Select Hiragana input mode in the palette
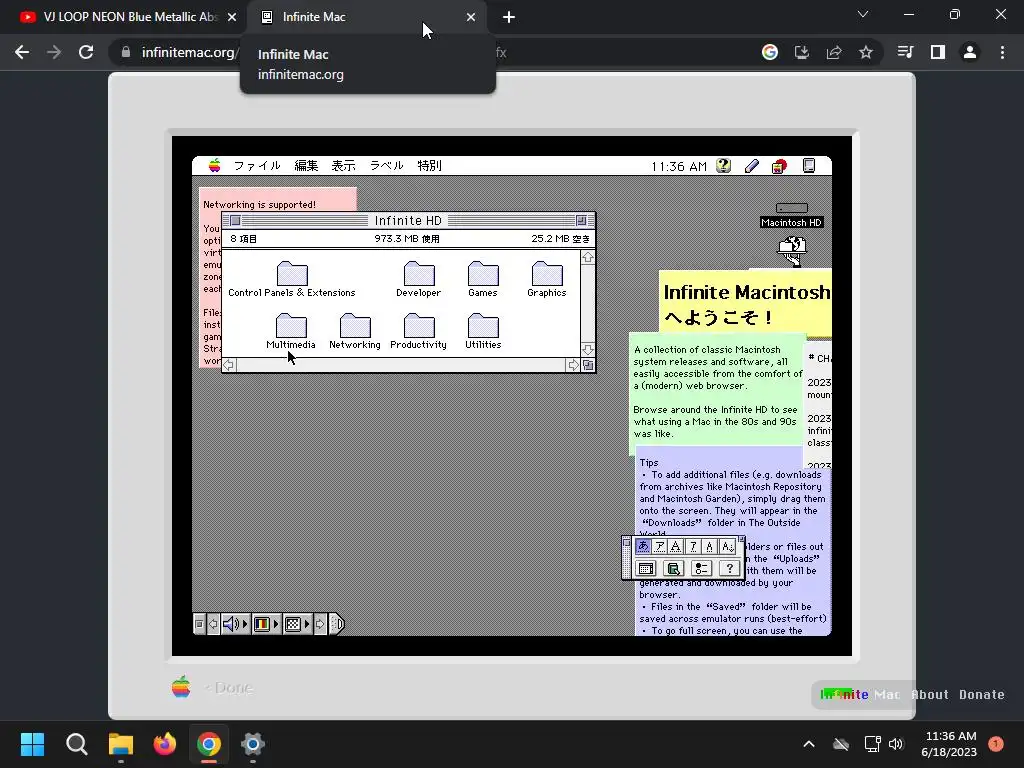The image size is (1024, 768). pyautogui.click(x=643, y=546)
